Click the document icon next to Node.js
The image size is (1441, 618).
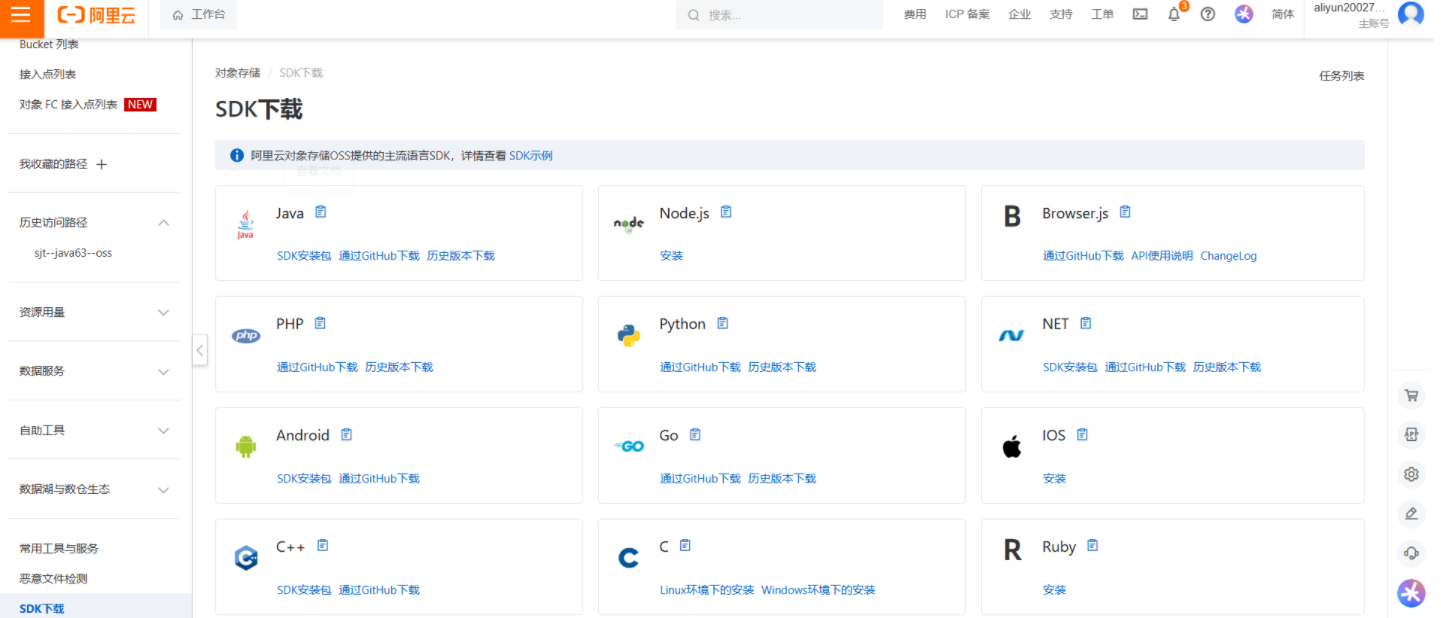[x=727, y=212]
